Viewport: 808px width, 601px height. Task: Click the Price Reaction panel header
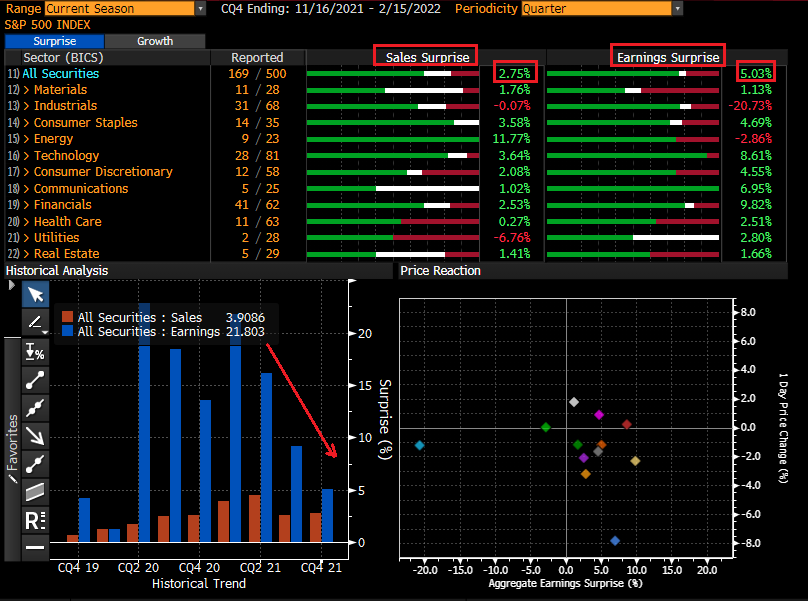[440, 271]
